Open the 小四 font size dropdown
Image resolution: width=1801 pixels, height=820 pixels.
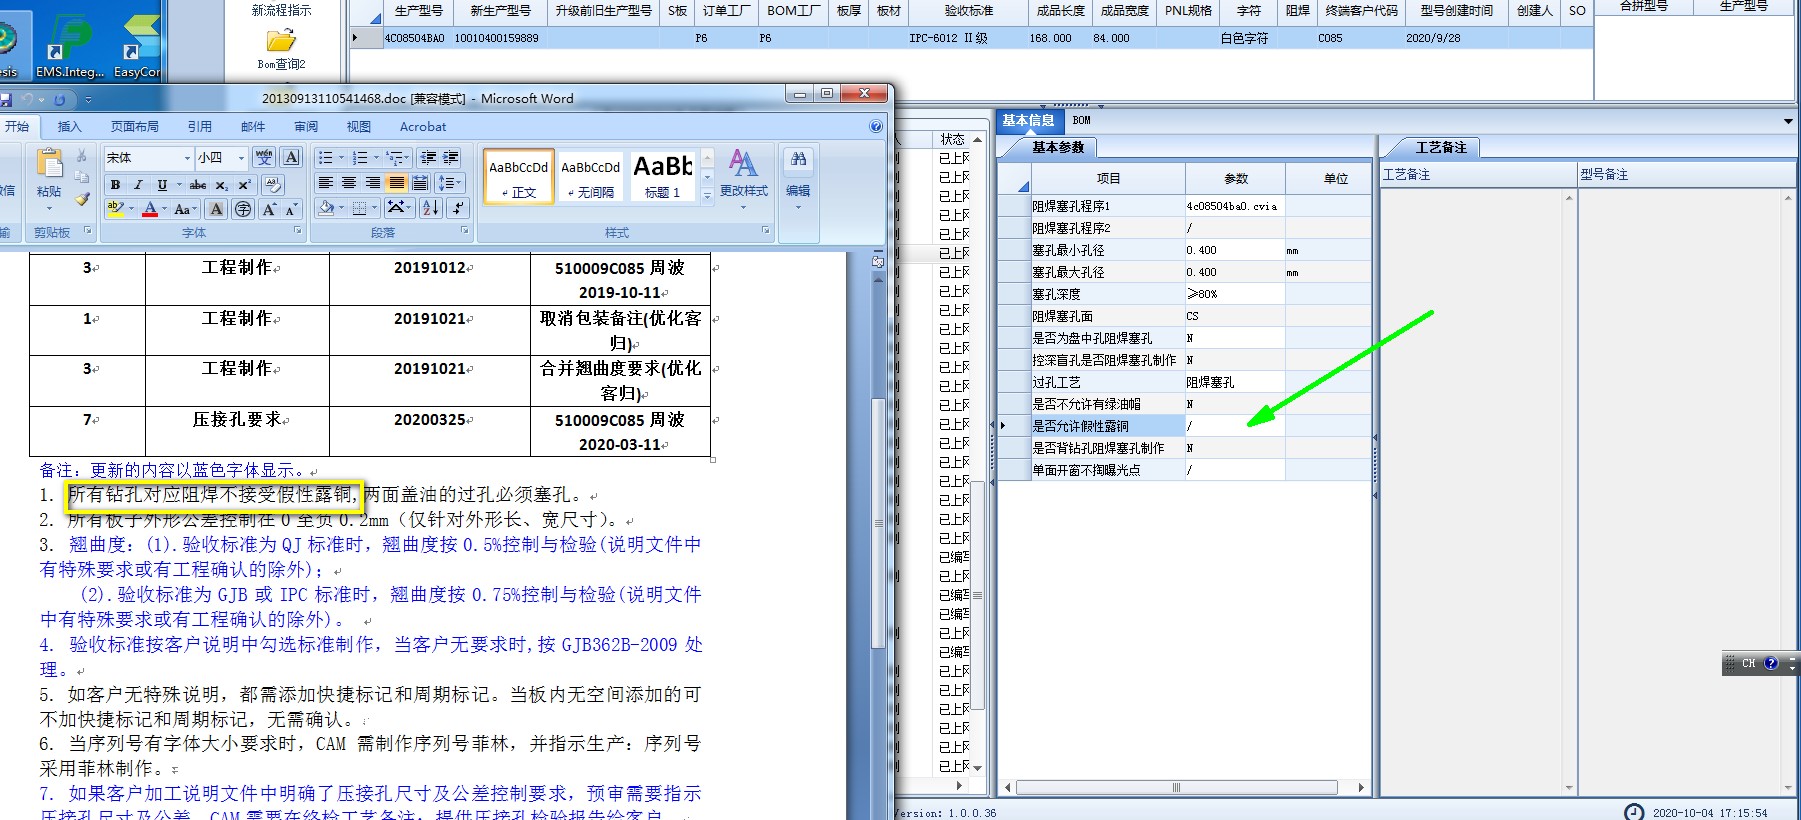click(241, 158)
